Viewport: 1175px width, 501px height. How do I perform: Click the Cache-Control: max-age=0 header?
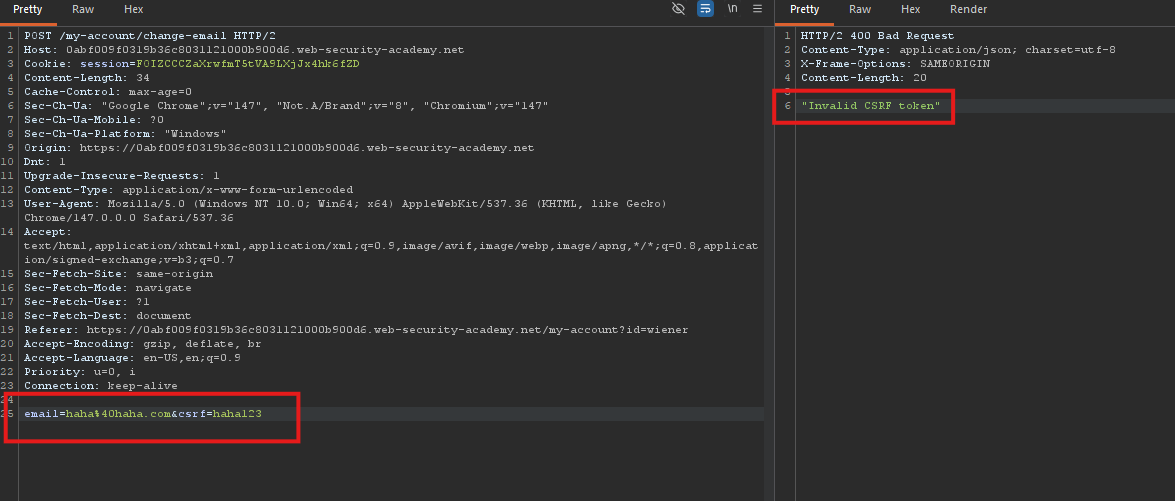(108, 91)
